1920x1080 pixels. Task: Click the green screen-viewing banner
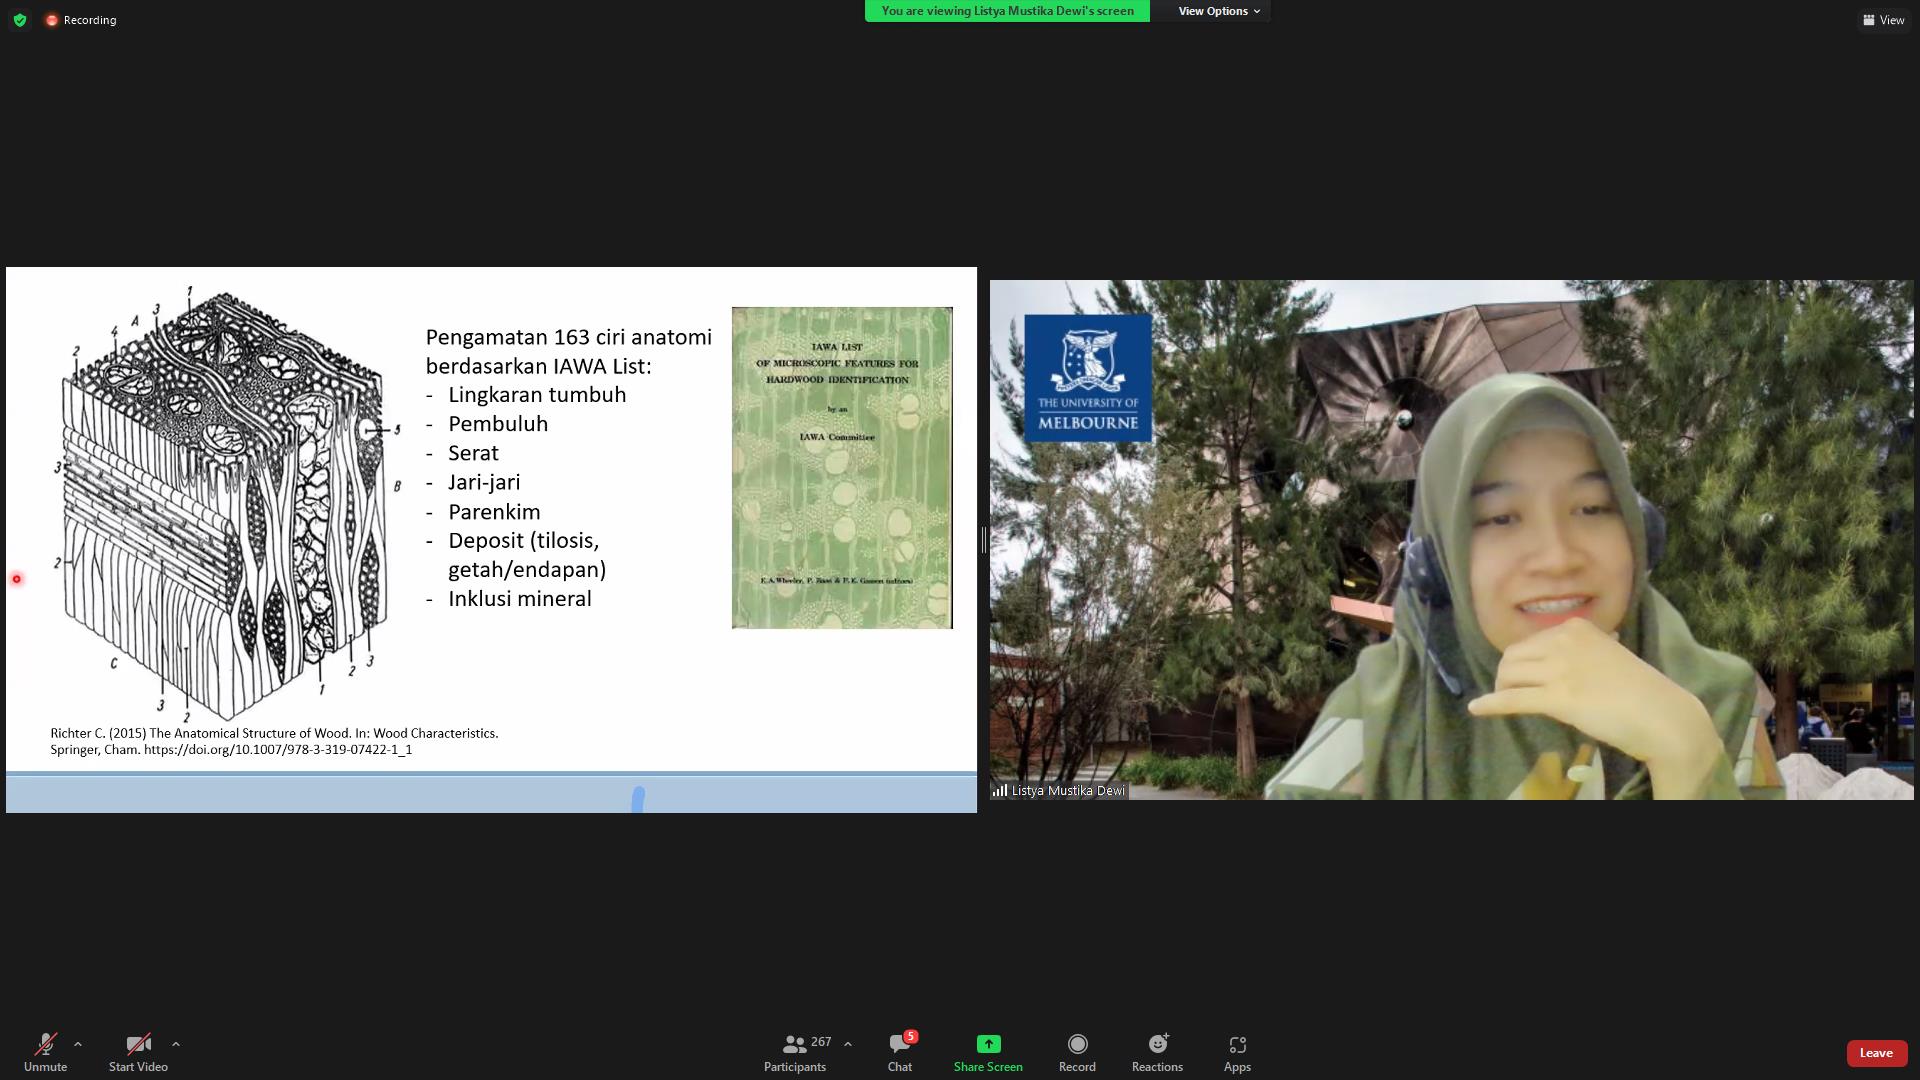tap(1006, 11)
